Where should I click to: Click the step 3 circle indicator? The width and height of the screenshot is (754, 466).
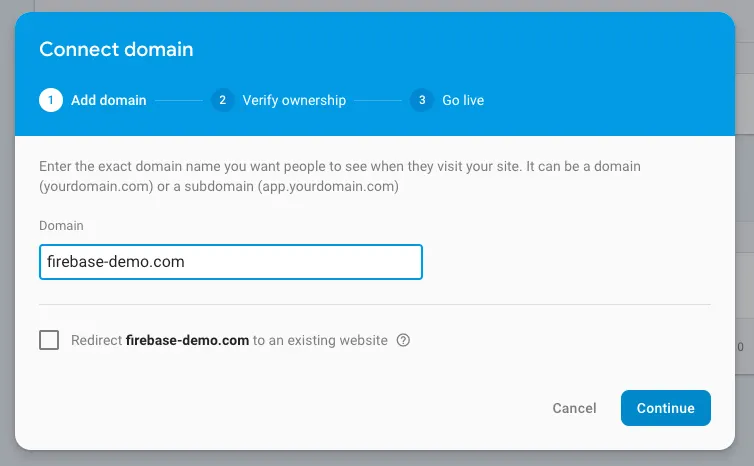tap(422, 100)
